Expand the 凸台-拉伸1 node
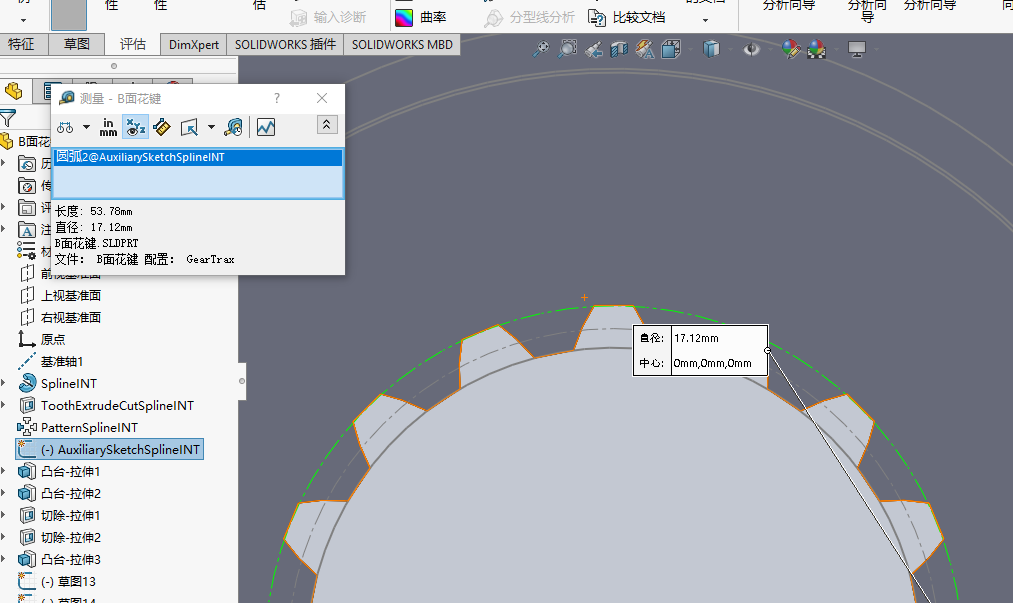Viewport: 1013px width, 603px height. click(4, 471)
